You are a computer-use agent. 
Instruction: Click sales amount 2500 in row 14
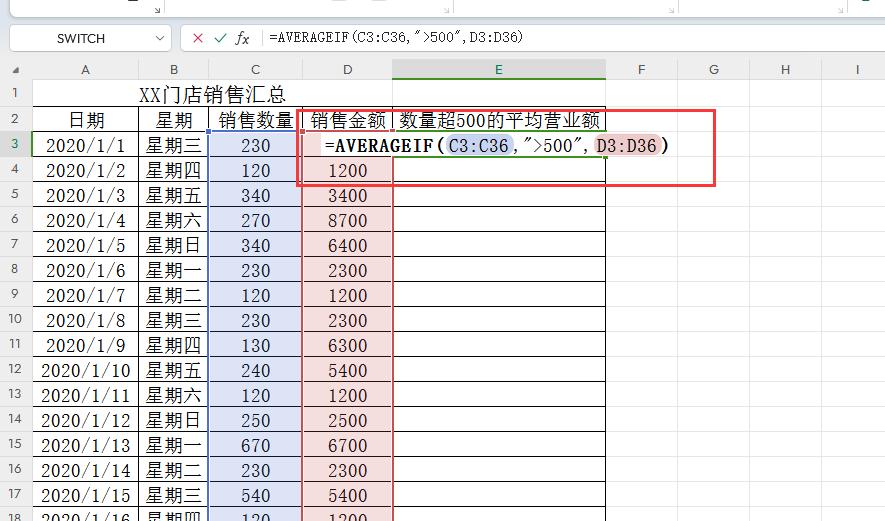(x=348, y=420)
